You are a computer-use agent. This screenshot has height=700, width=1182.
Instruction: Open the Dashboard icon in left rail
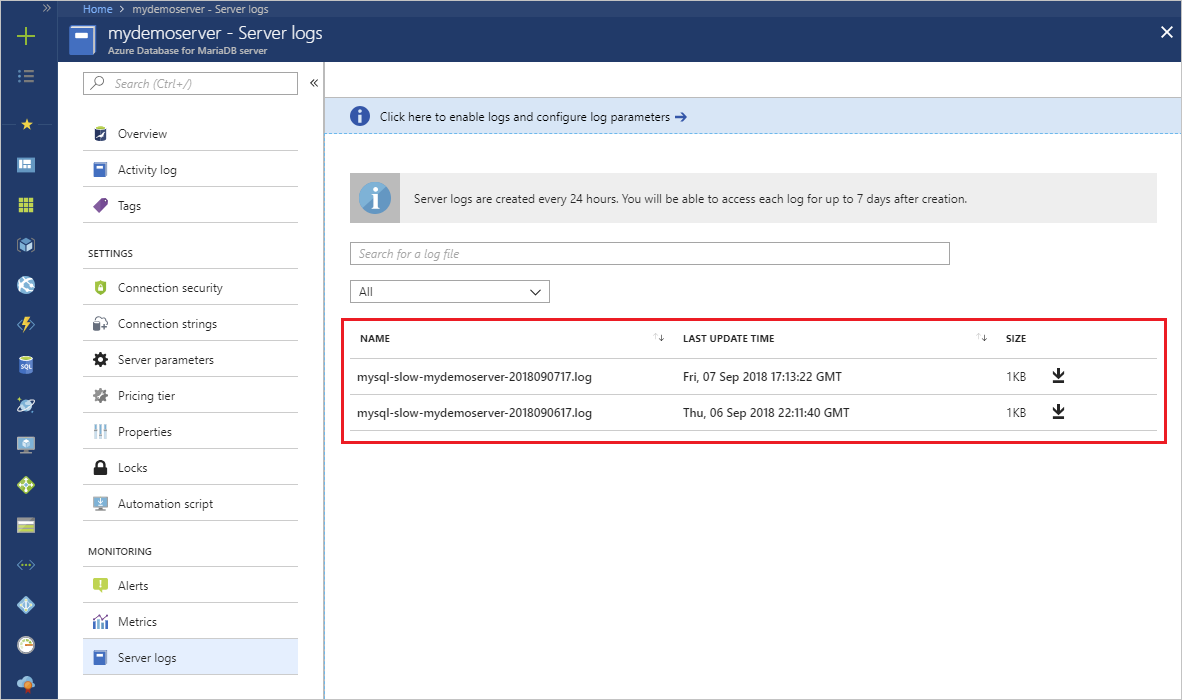click(x=26, y=165)
